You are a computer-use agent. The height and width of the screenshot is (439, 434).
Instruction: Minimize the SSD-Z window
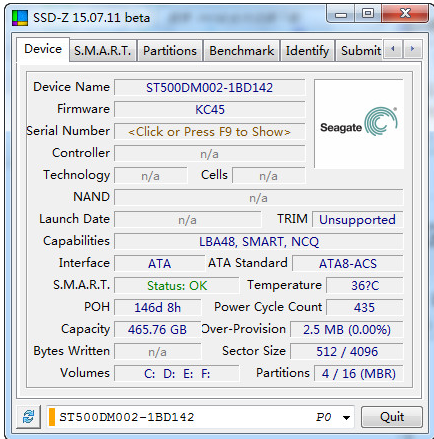(341, 14)
